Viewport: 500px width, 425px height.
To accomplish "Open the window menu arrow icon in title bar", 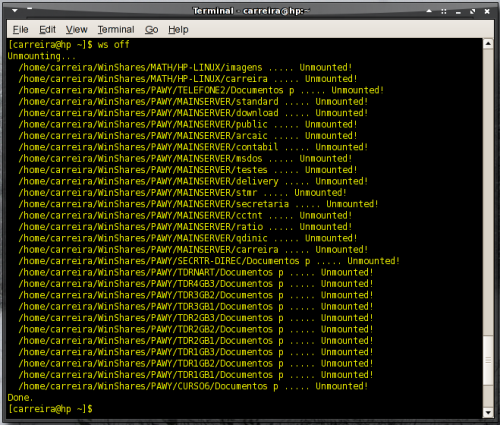I will click(15, 11).
